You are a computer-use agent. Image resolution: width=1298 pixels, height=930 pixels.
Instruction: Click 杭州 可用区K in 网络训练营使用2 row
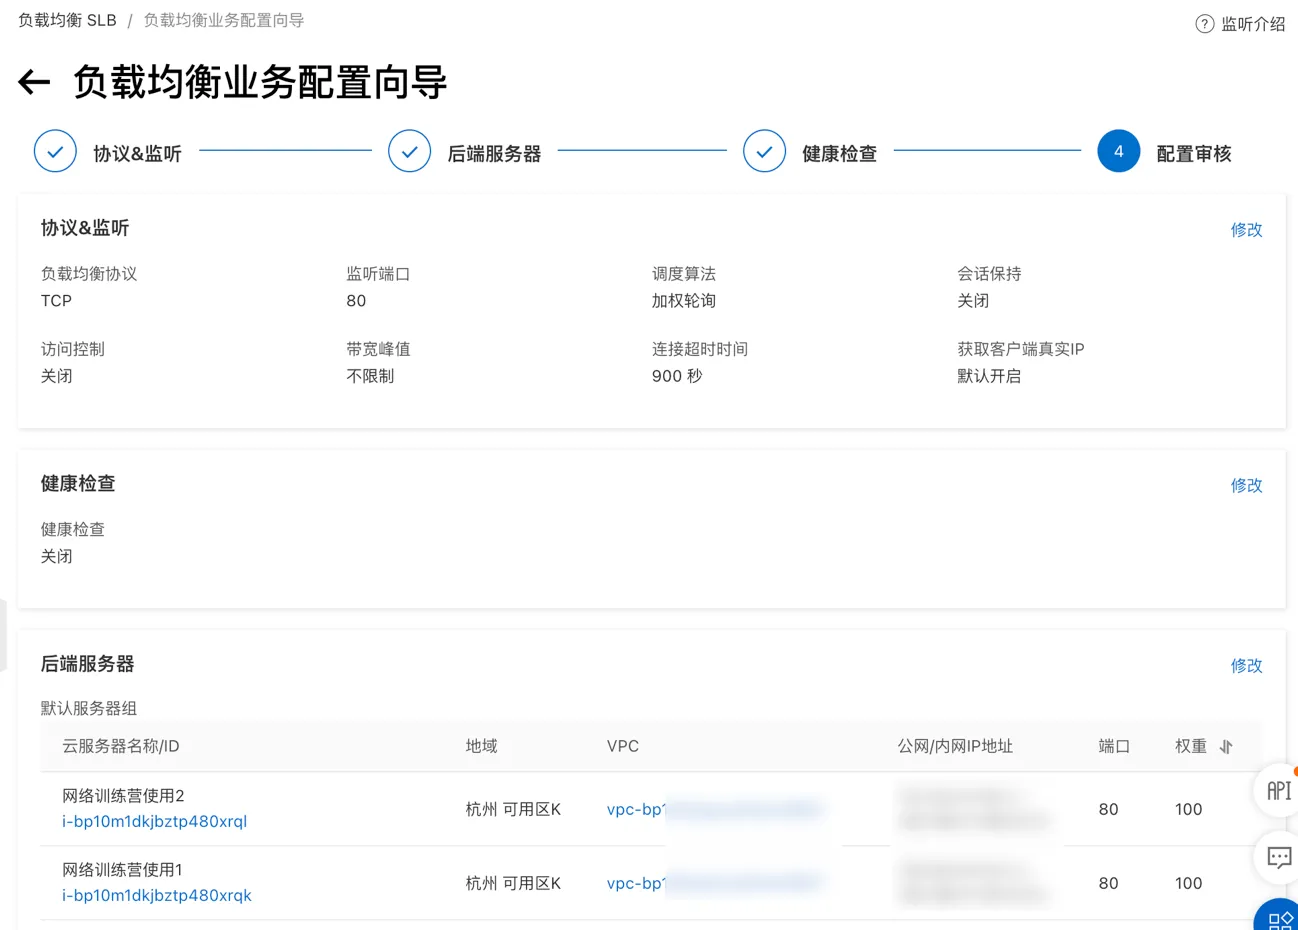(x=513, y=809)
